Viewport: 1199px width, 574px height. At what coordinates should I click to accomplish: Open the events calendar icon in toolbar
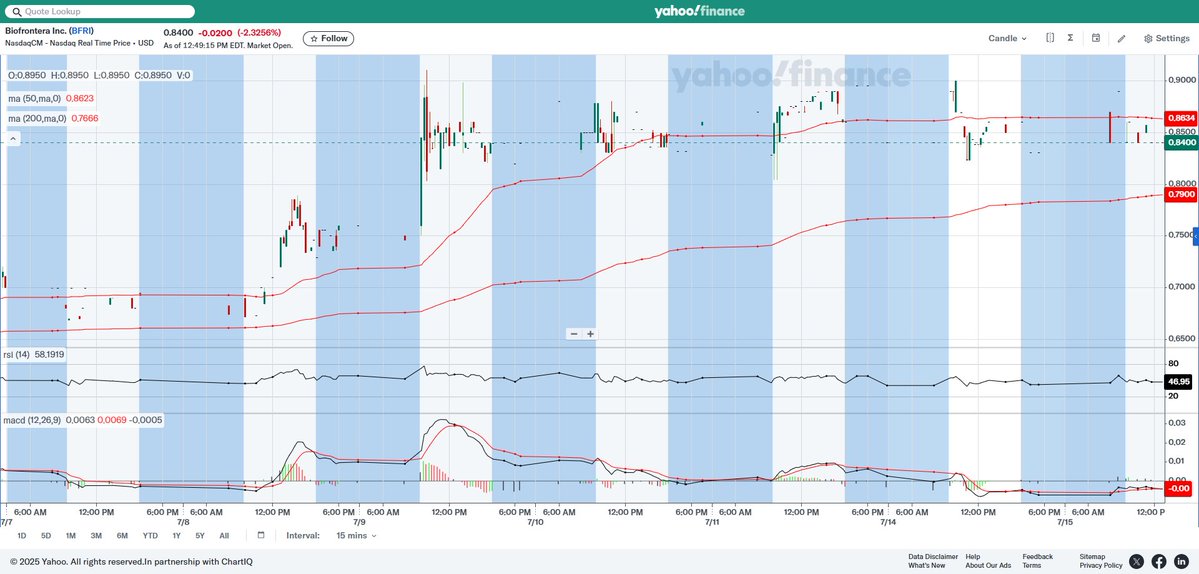point(1096,38)
